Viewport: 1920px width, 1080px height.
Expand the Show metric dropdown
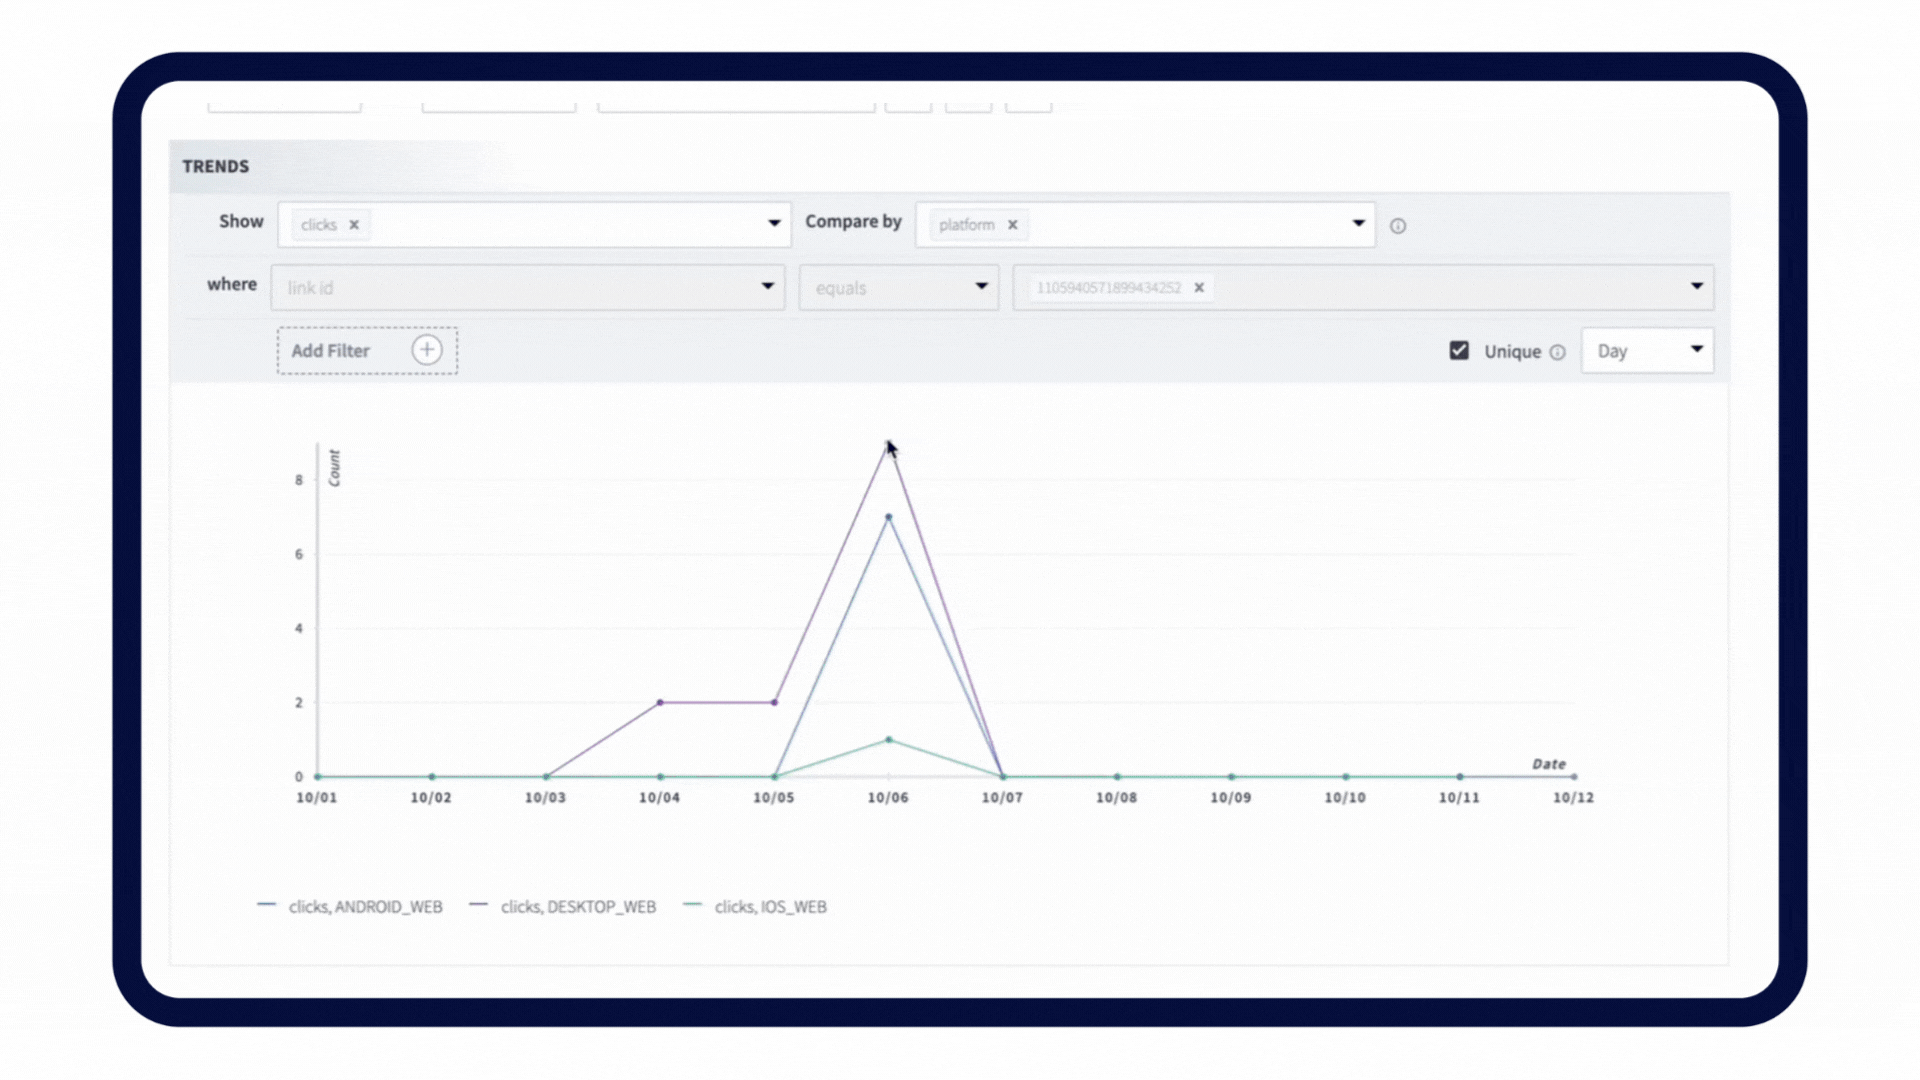pyautogui.click(x=774, y=223)
